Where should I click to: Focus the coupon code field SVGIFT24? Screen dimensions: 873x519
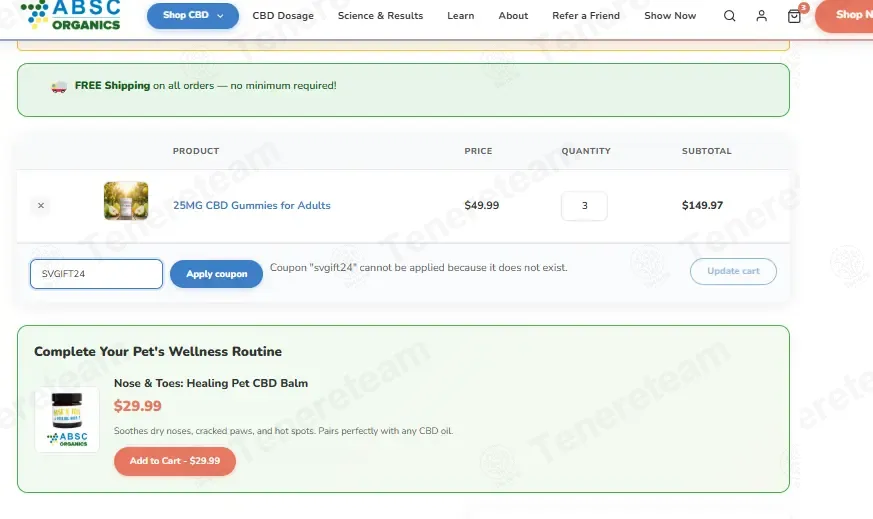96,274
